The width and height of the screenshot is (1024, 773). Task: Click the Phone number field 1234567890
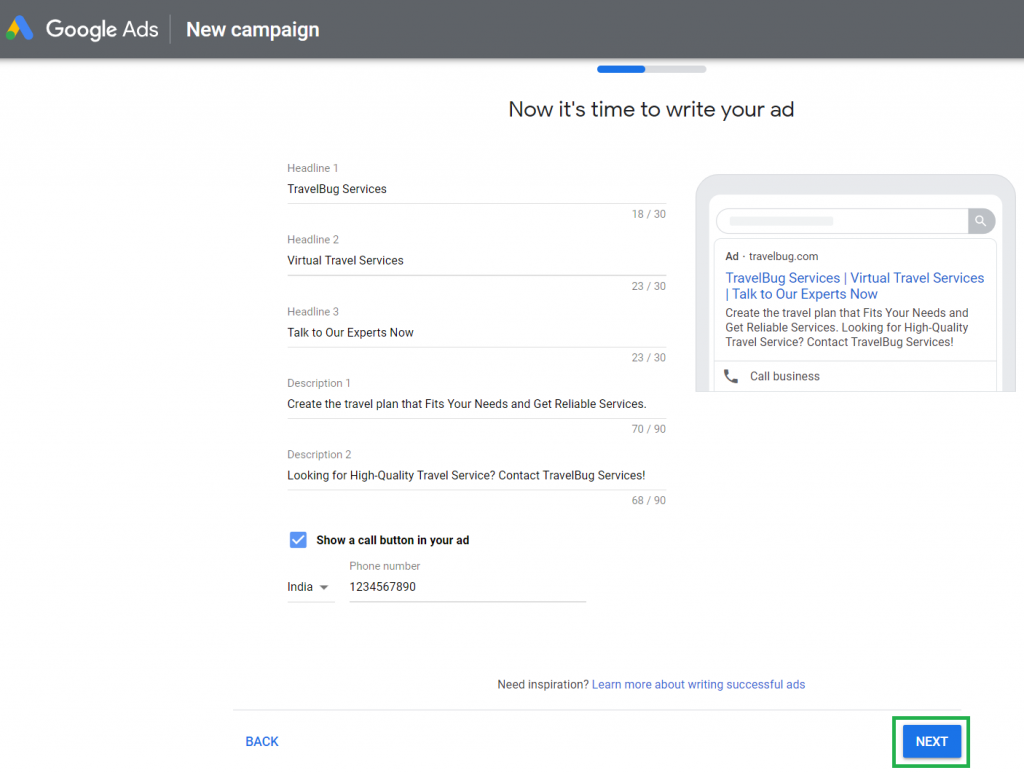click(468, 587)
